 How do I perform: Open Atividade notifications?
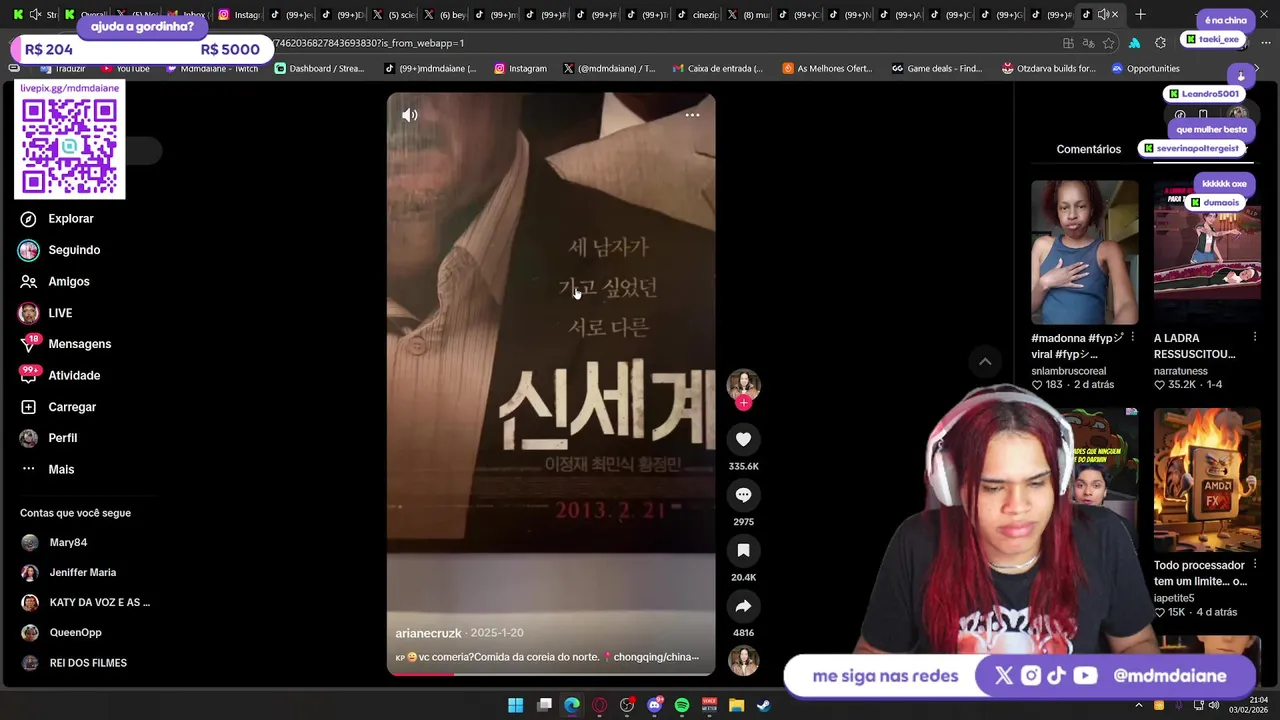tap(74, 376)
